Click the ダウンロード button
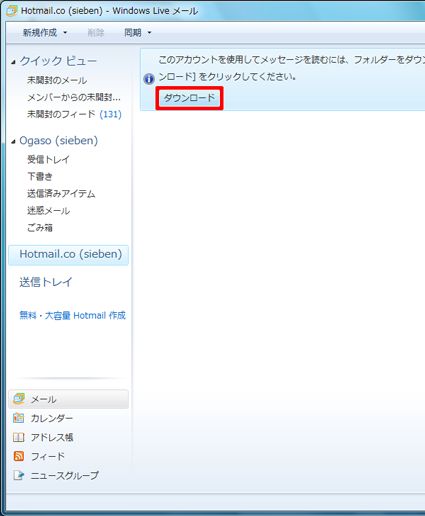The height and width of the screenshot is (516, 425). click(x=189, y=98)
